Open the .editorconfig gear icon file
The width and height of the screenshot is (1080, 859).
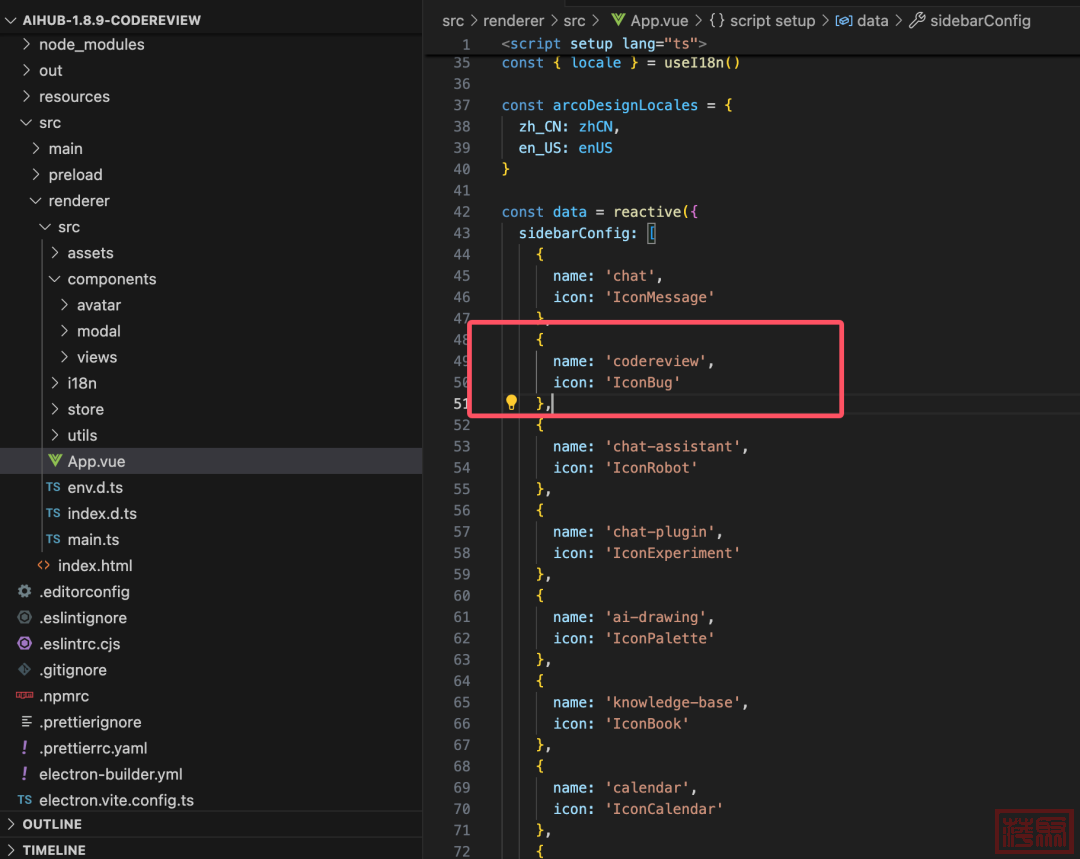tap(25, 592)
